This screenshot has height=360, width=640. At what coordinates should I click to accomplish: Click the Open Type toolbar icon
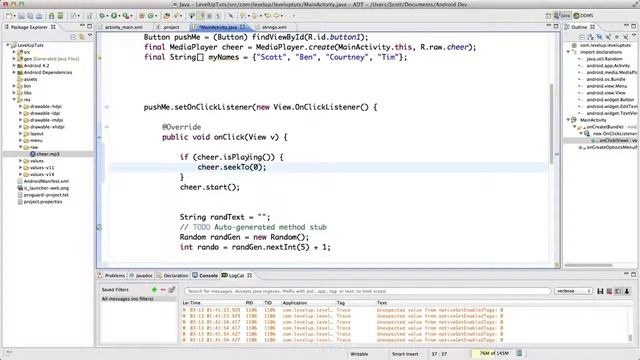167,16
